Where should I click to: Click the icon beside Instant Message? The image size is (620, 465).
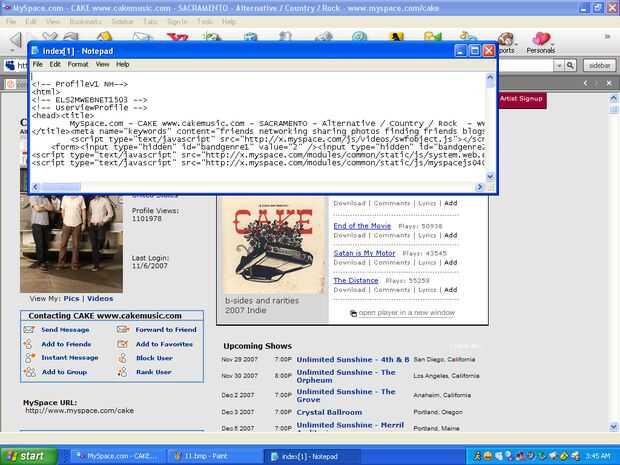(x=30, y=357)
